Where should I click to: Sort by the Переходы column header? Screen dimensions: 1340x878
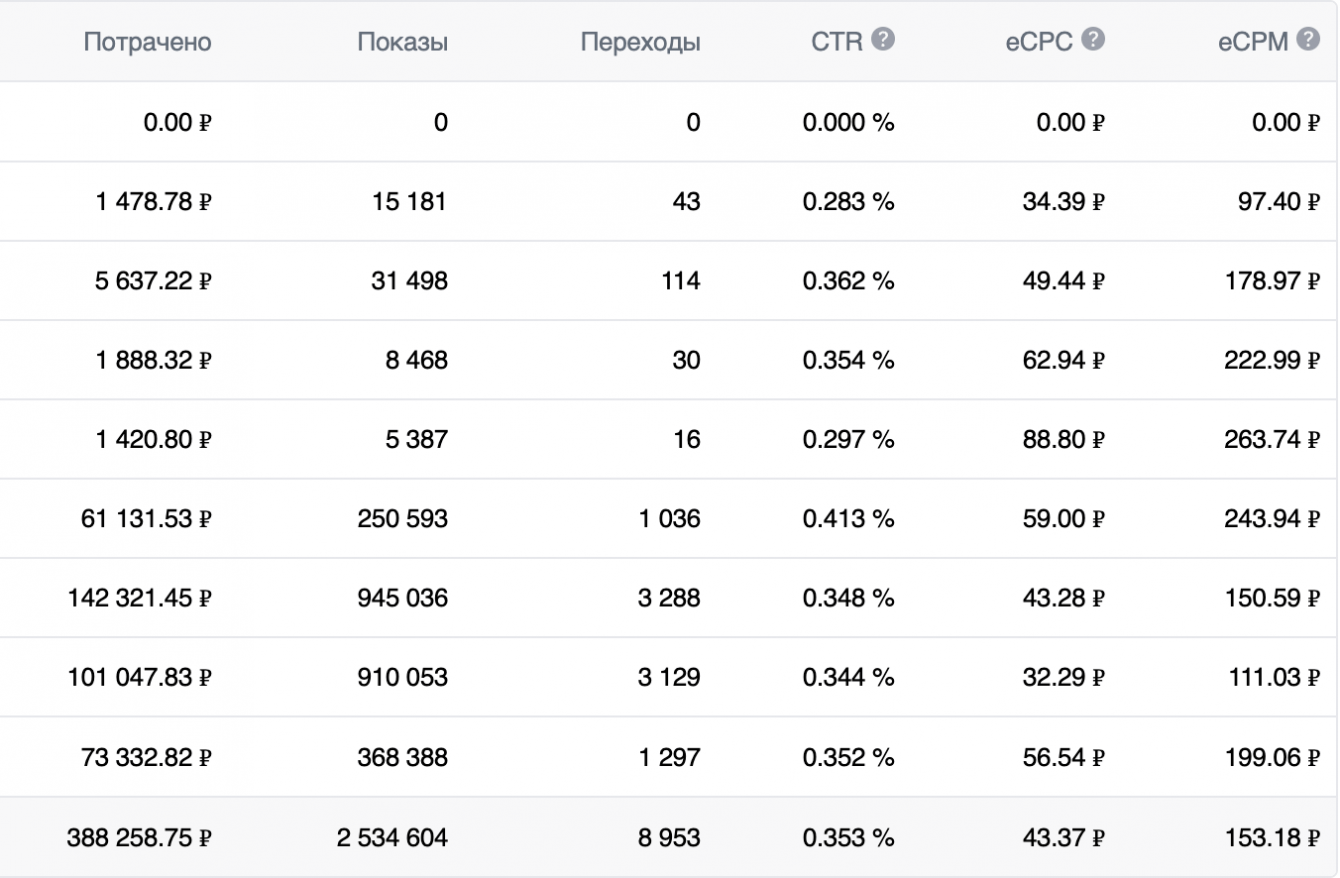tap(640, 43)
